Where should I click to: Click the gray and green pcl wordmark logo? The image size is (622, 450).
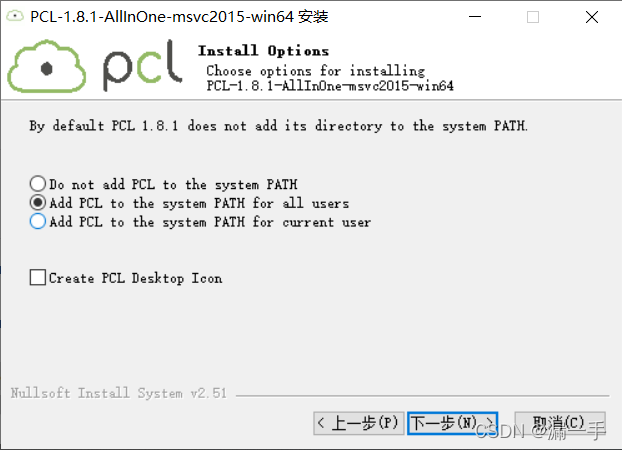[x=142, y=66]
